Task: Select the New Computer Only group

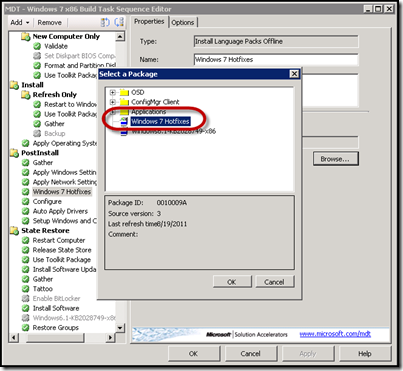Action: click(x=66, y=36)
